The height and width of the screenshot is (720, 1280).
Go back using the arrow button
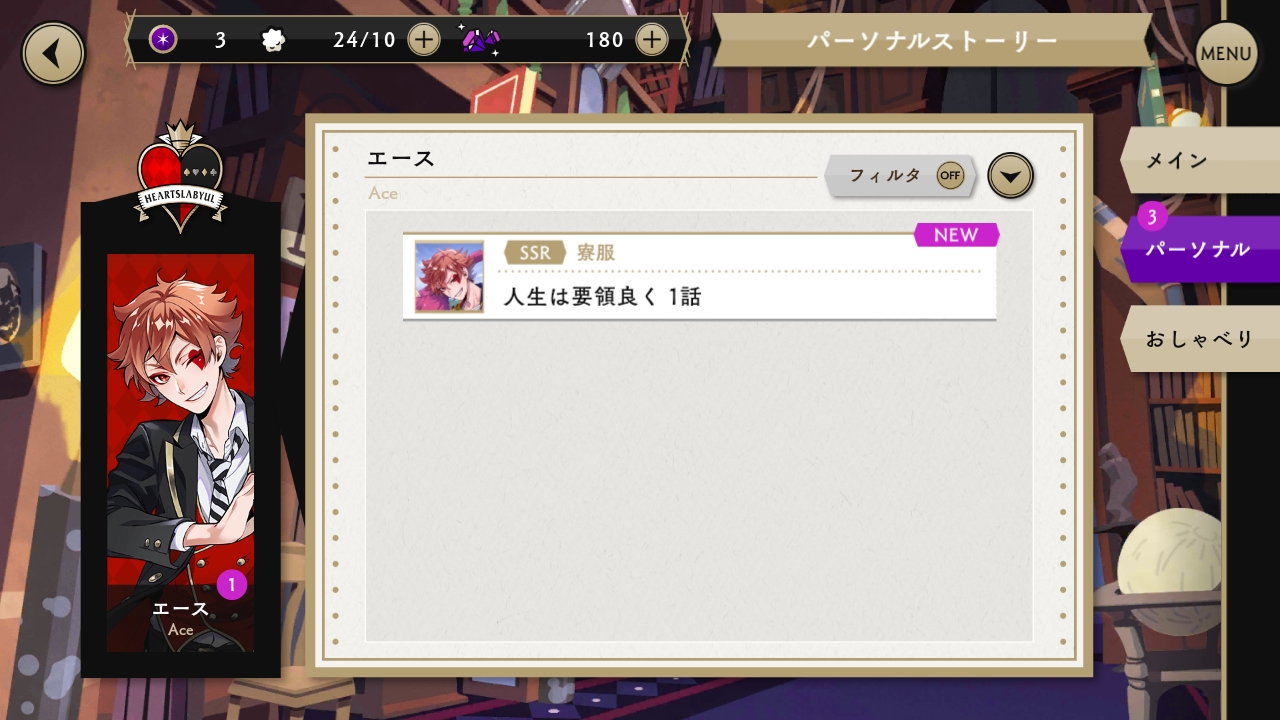click(x=53, y=53)
